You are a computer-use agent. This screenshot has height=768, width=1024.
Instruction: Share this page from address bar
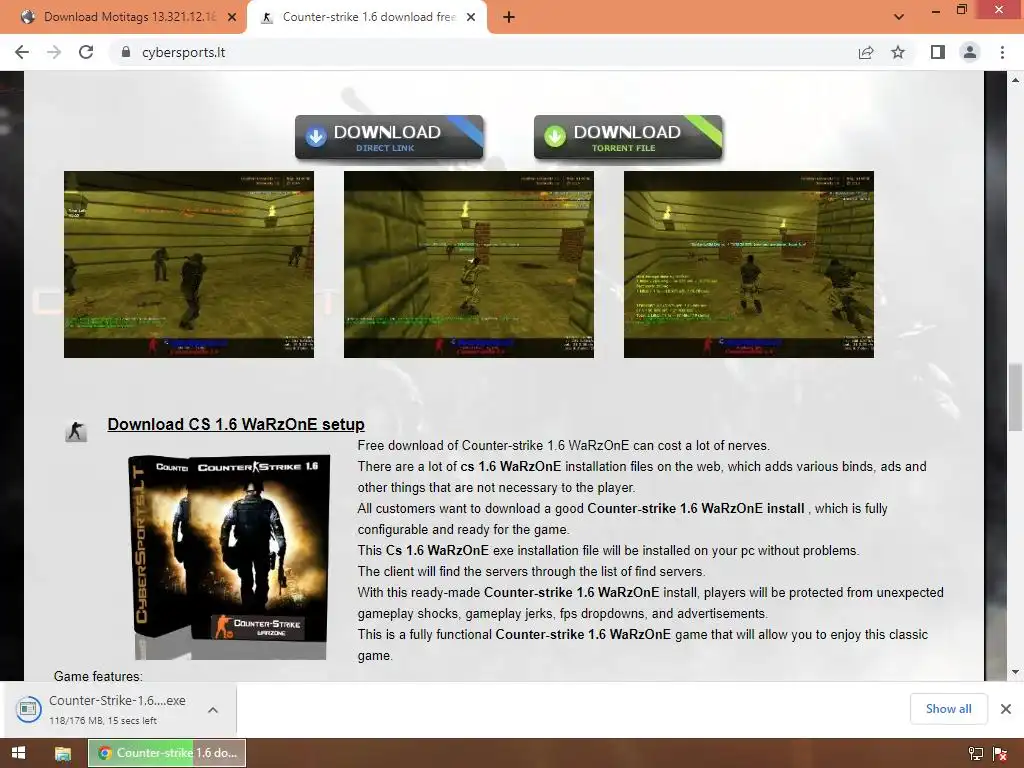pos(866,52)
